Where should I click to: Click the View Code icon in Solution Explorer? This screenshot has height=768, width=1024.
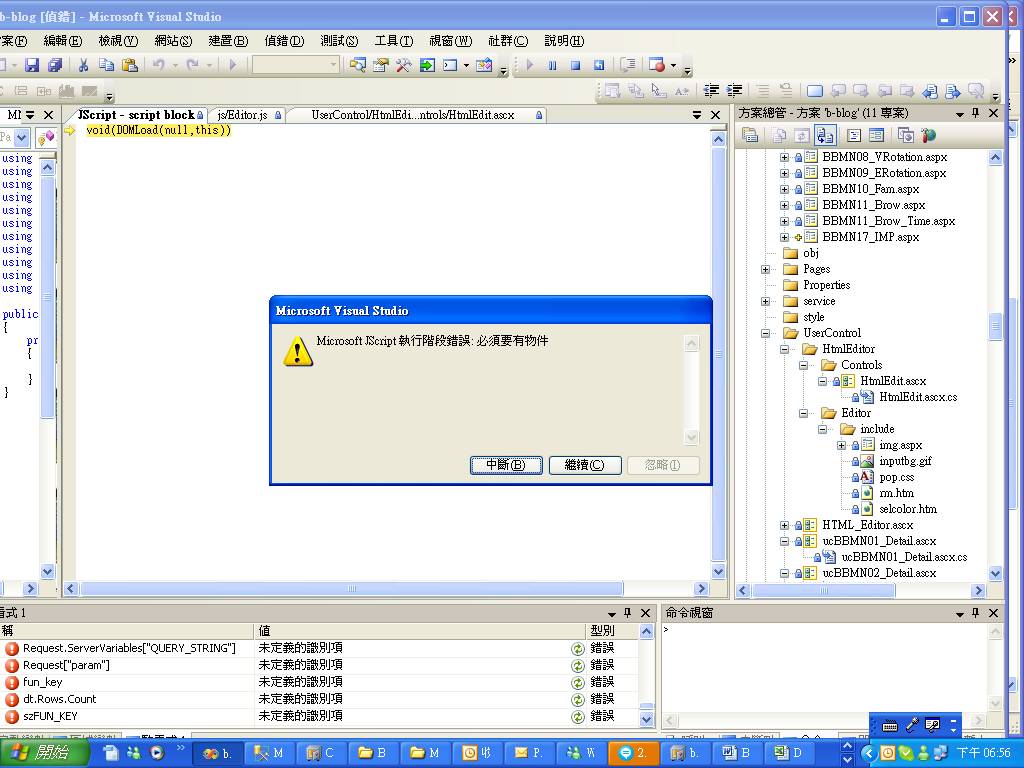point(854,135)
